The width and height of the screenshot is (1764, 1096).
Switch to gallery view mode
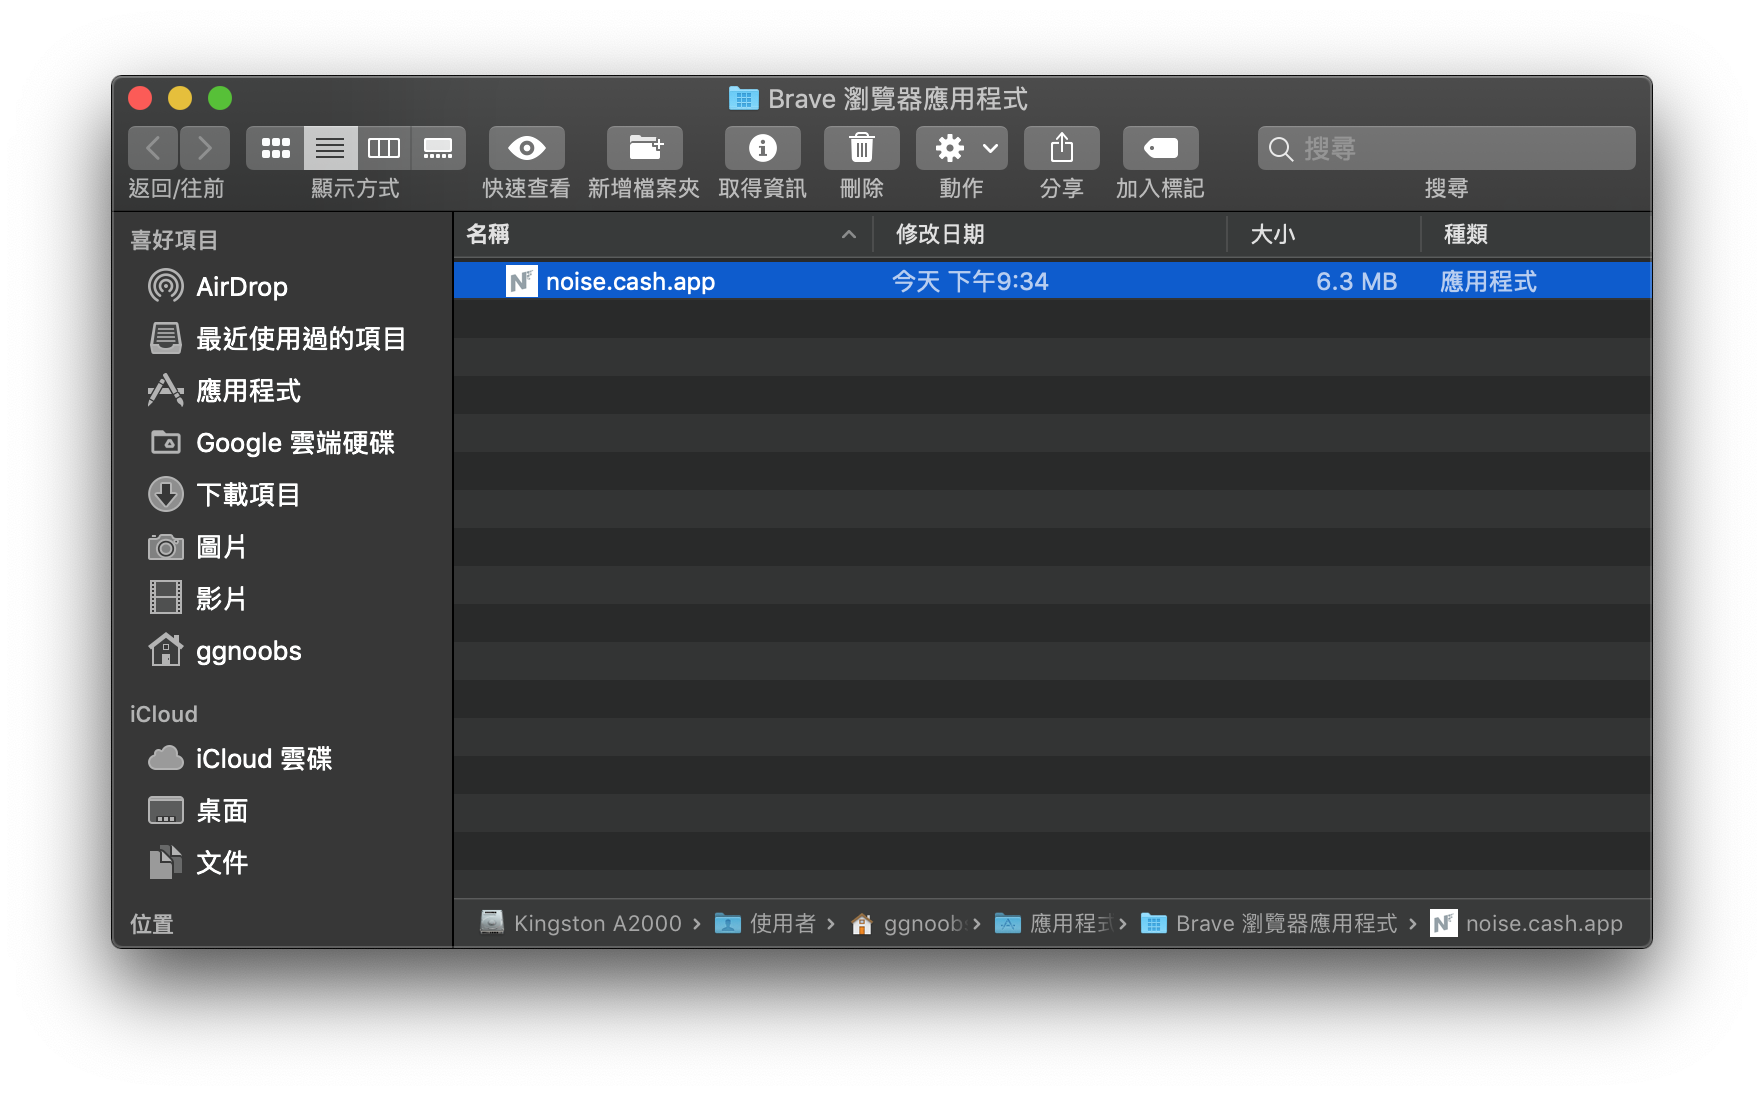coord(438,148)
